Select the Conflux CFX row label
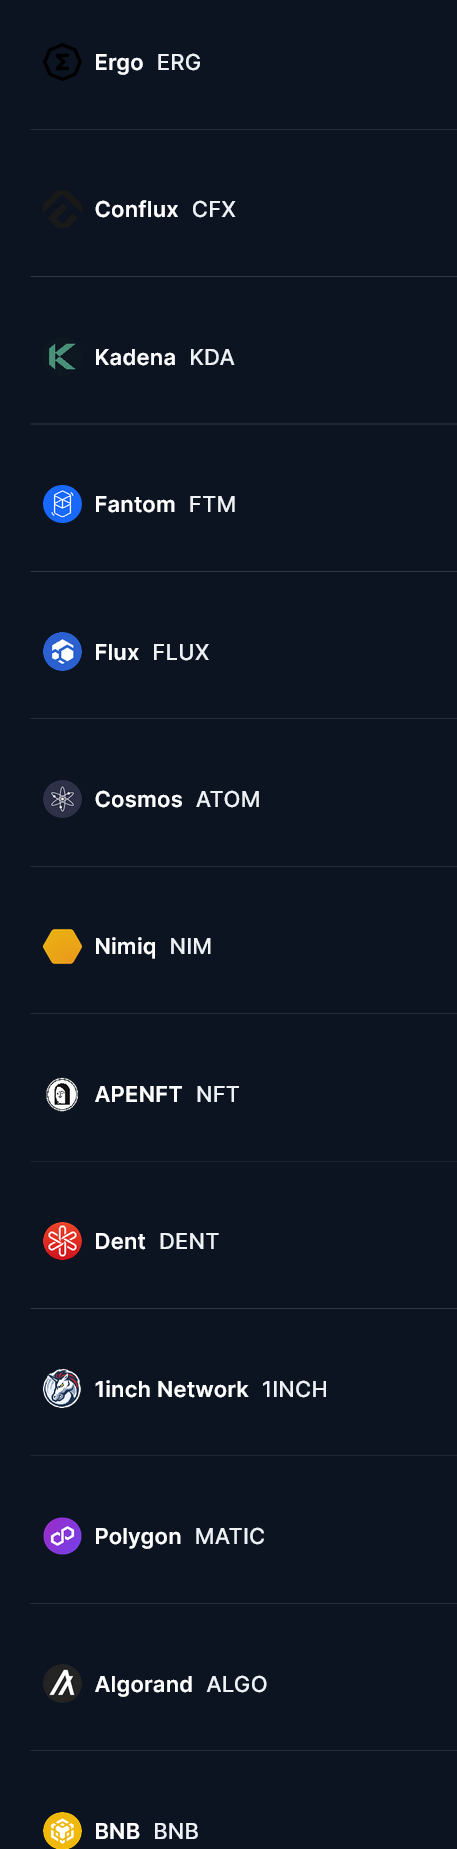Image resolution: width=457 pixels, height=1849 pixels. point(165,209)
